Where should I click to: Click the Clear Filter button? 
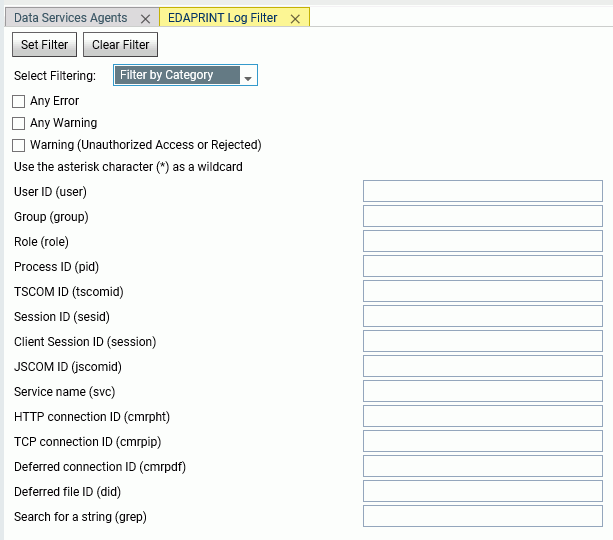click(x=120, y=45)
